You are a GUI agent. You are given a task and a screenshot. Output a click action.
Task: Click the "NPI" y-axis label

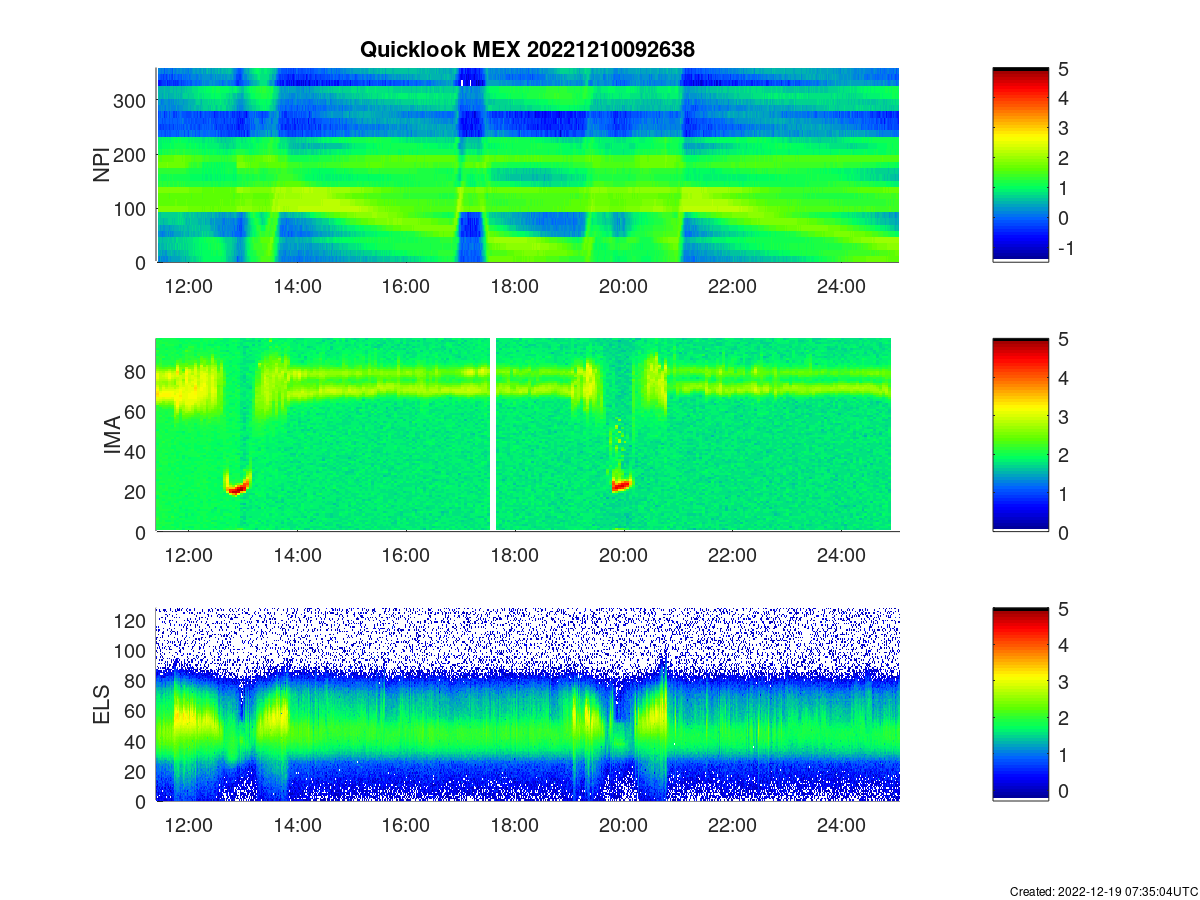pos(101,165)
